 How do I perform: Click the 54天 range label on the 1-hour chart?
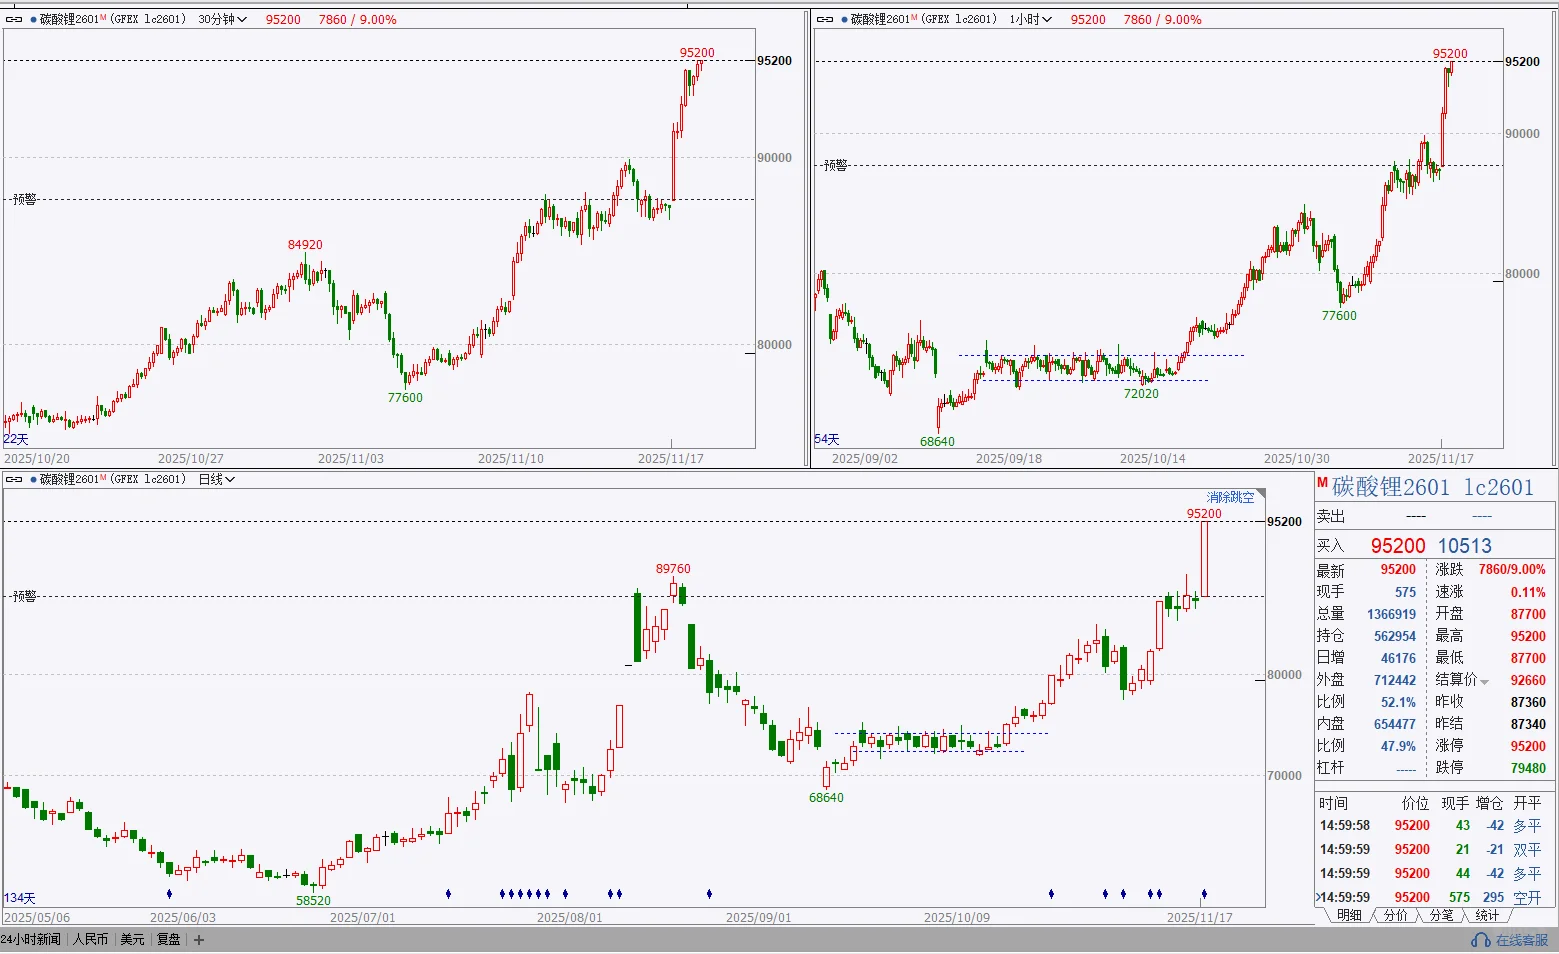click(827, 439)
